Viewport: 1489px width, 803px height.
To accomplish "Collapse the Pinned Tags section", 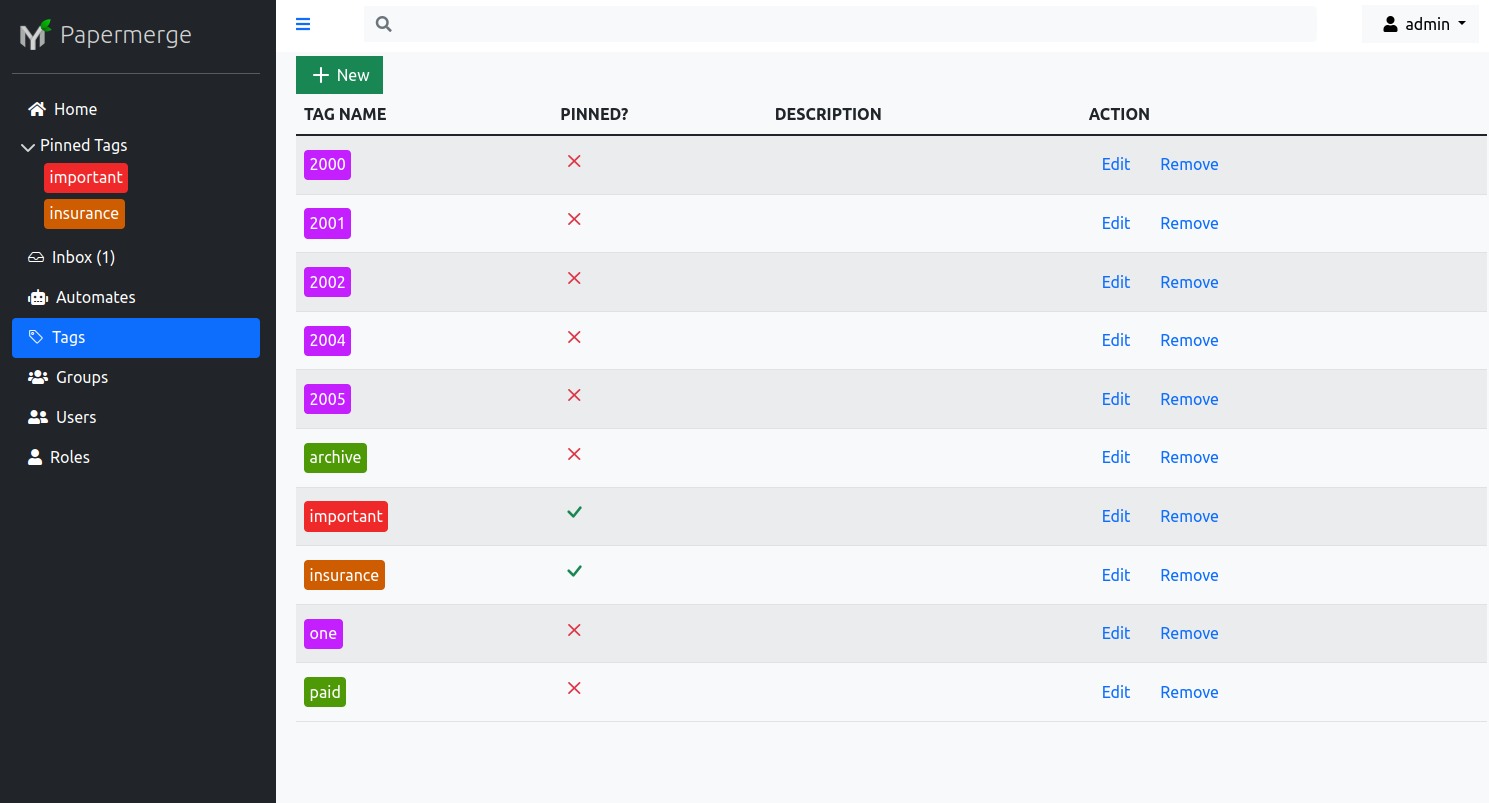I will 28,146.
